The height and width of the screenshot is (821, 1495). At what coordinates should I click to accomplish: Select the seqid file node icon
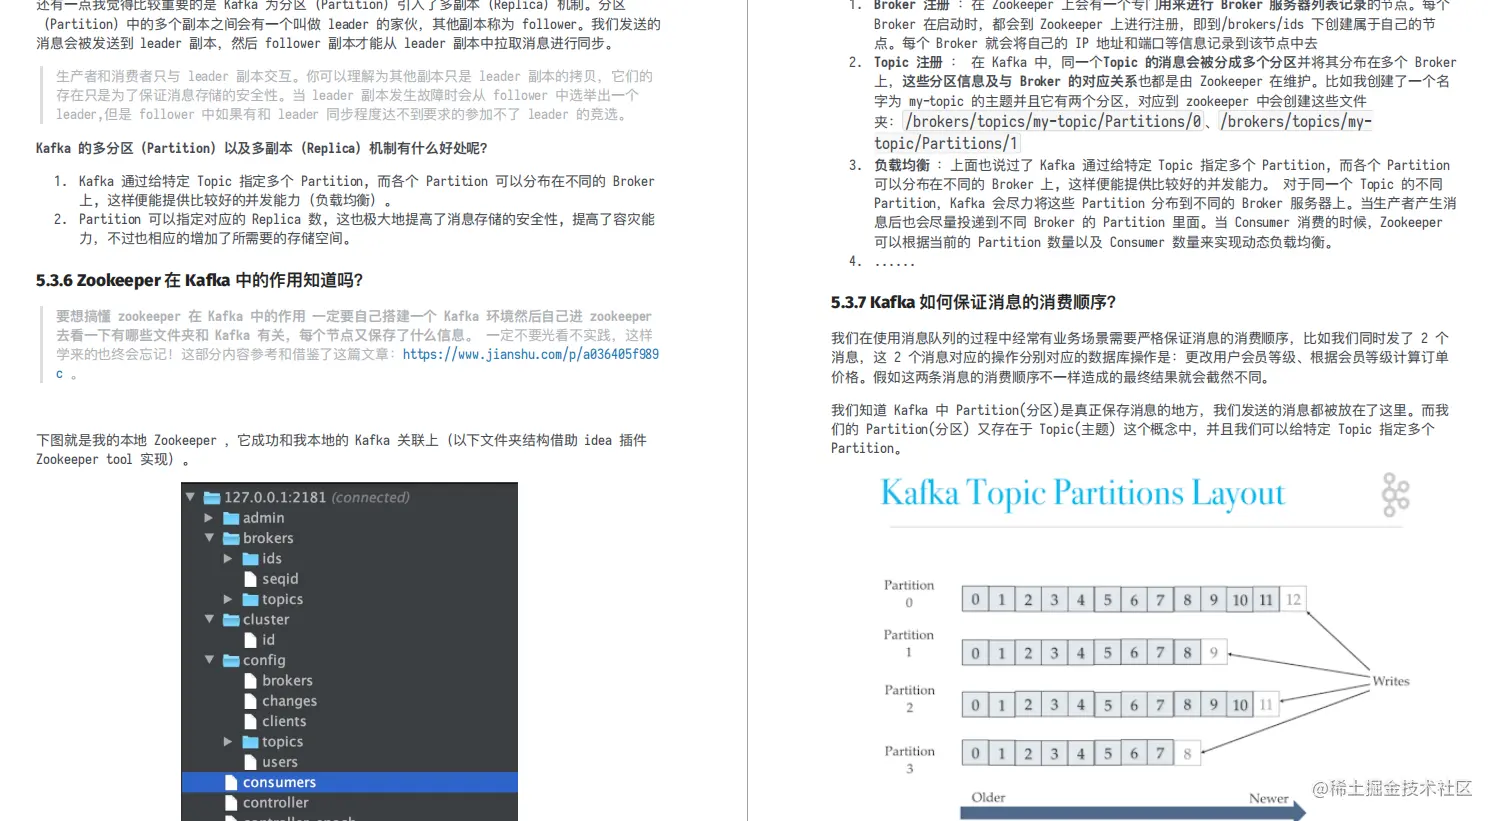tap(251, 578)
